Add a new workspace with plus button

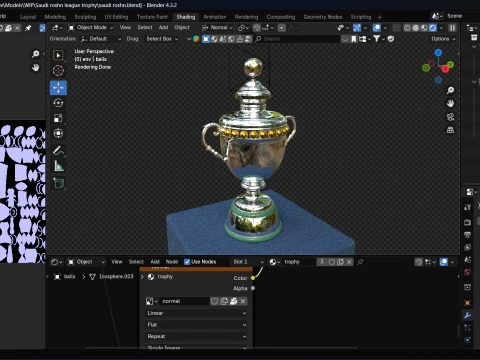click(x=380, y=17)
